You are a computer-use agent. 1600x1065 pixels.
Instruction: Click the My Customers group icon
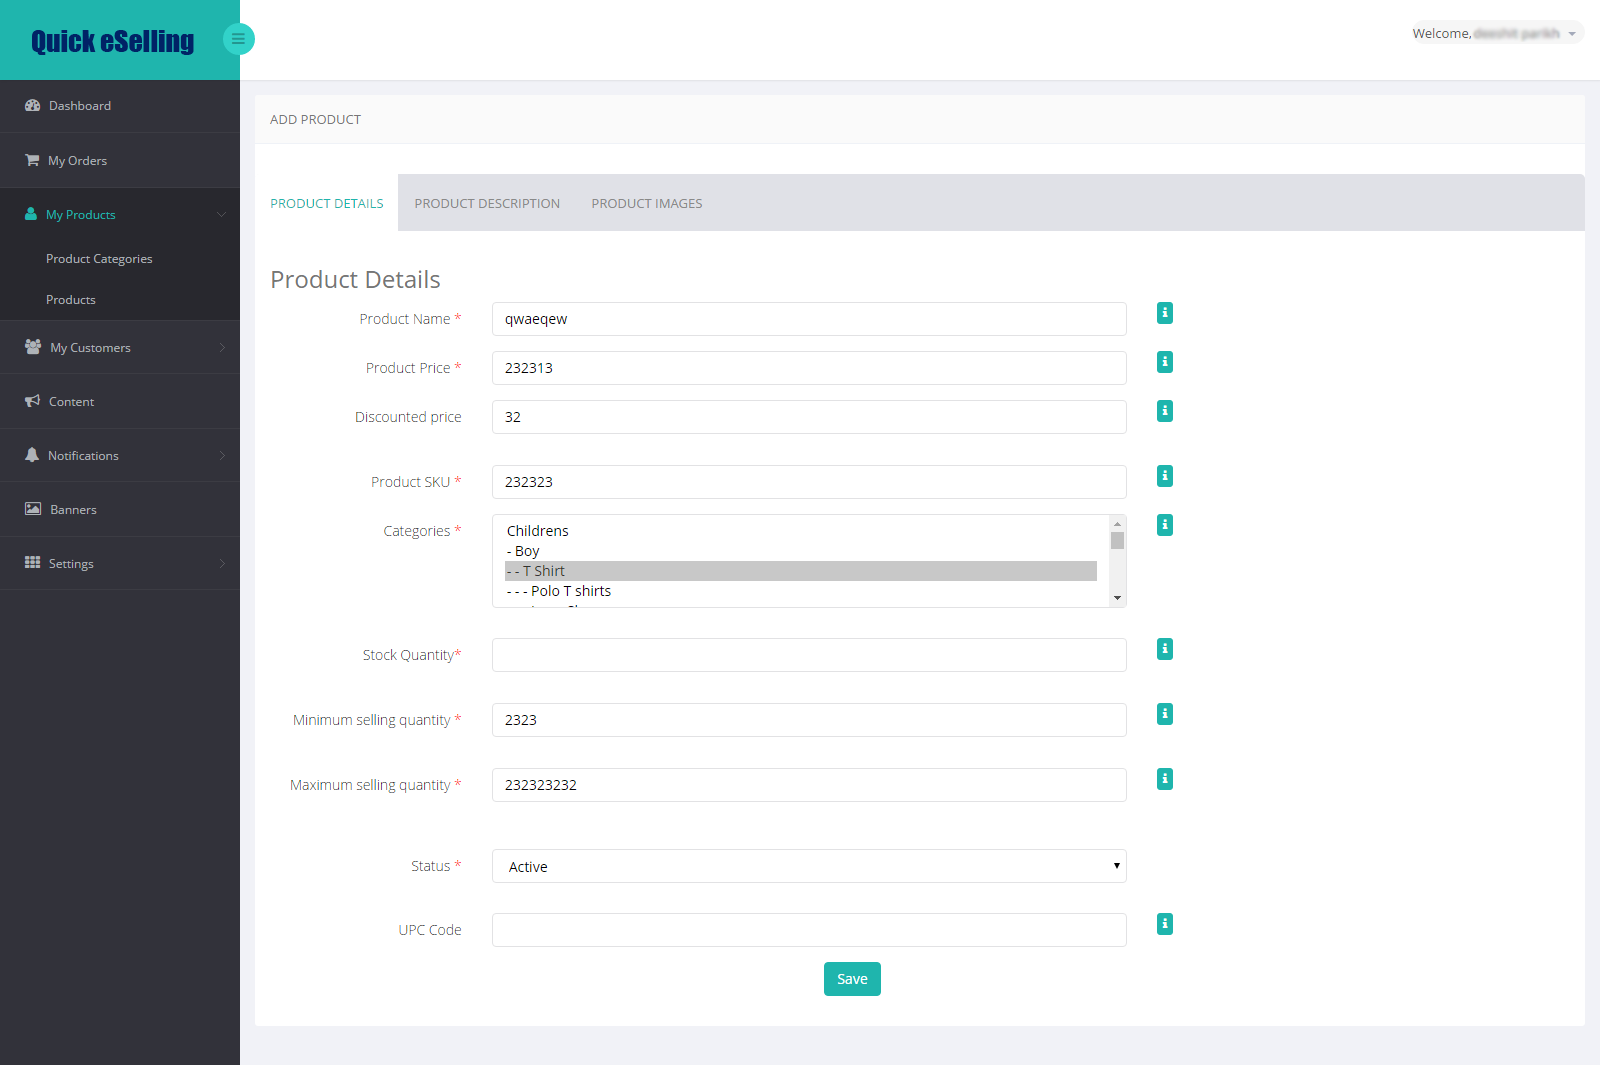click(x=33, y=347)
